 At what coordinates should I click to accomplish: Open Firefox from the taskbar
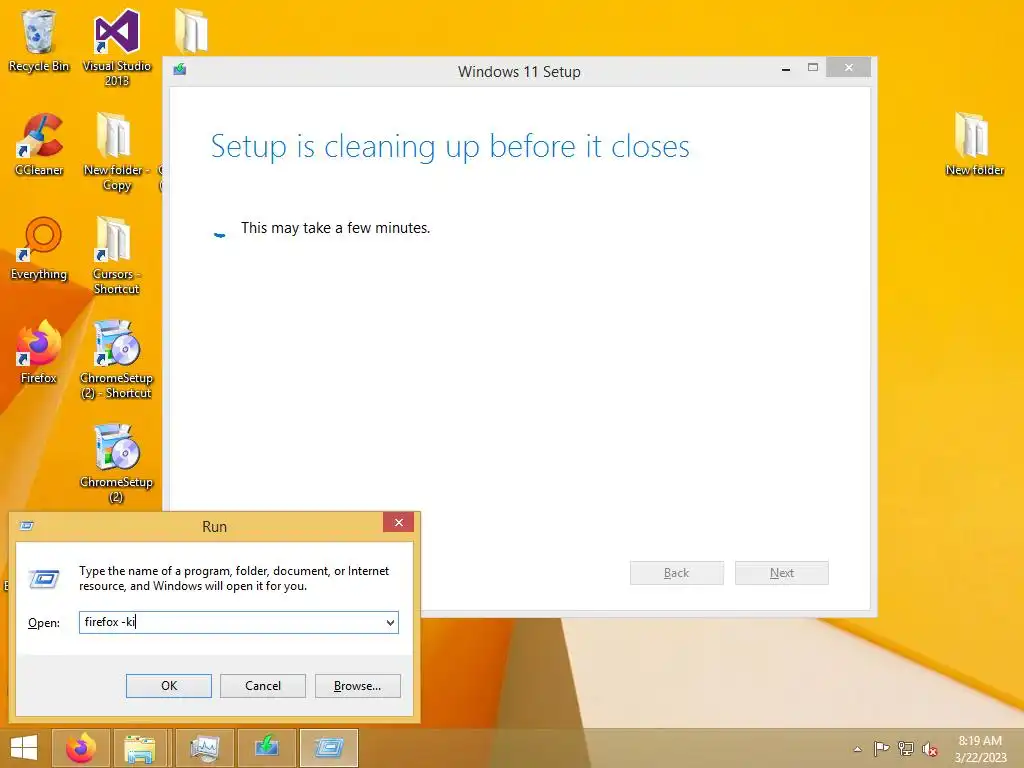[81, 748]
